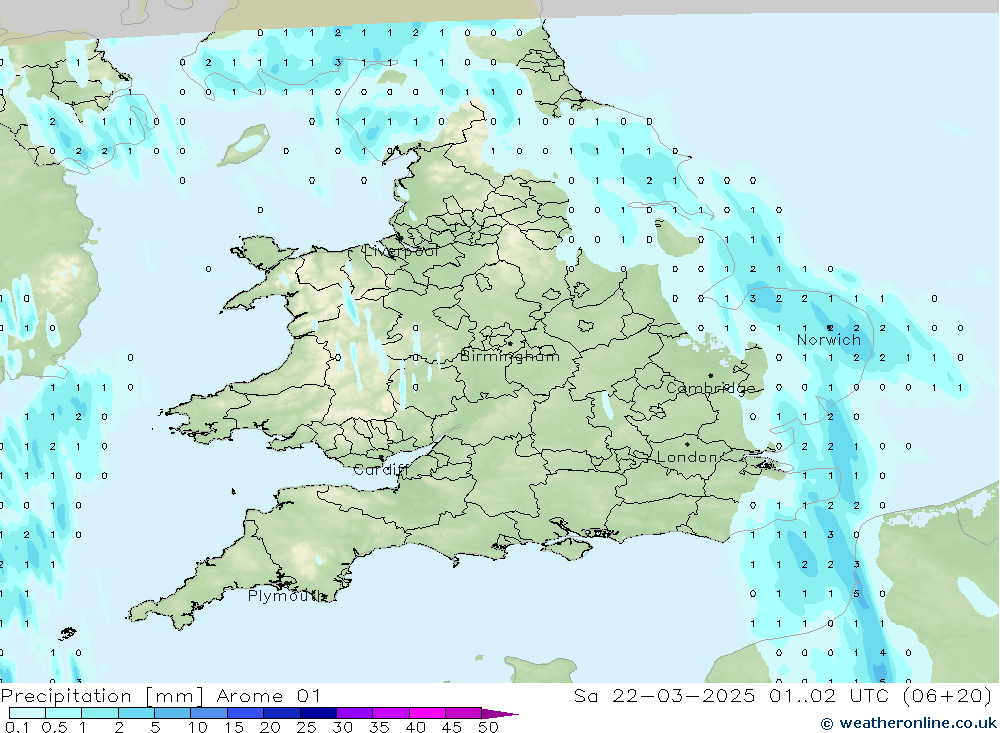Click the Cambridge city label

(710, 389)
